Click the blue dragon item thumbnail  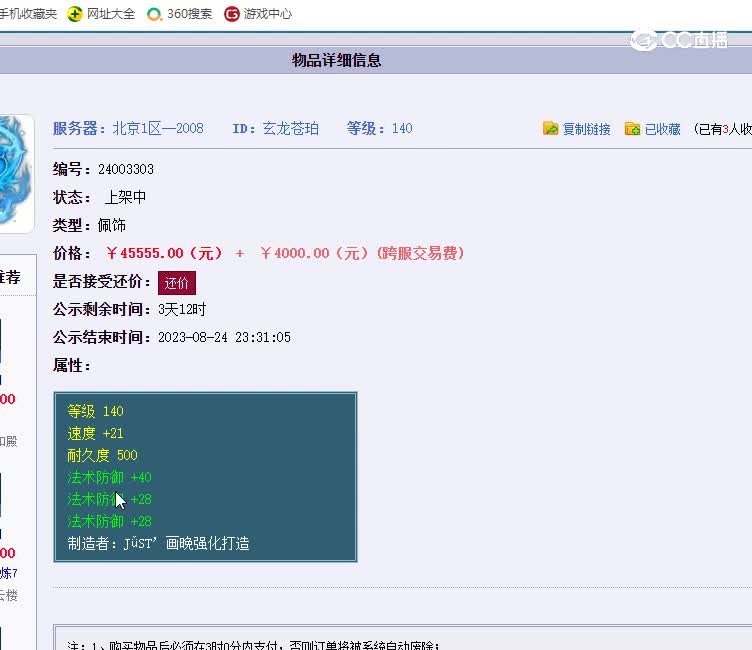pyautogui.click(x=16, y=174)
